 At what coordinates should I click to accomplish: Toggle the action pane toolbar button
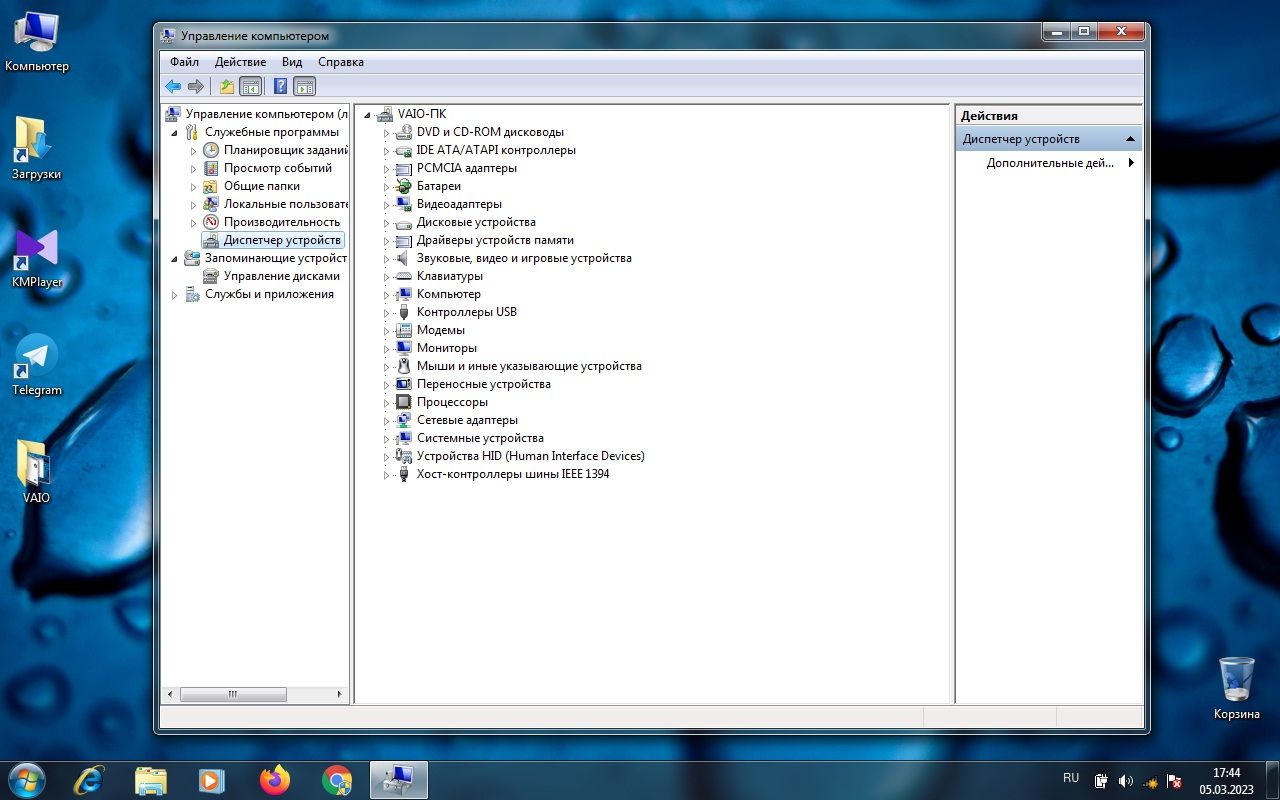tap(305, 86)
